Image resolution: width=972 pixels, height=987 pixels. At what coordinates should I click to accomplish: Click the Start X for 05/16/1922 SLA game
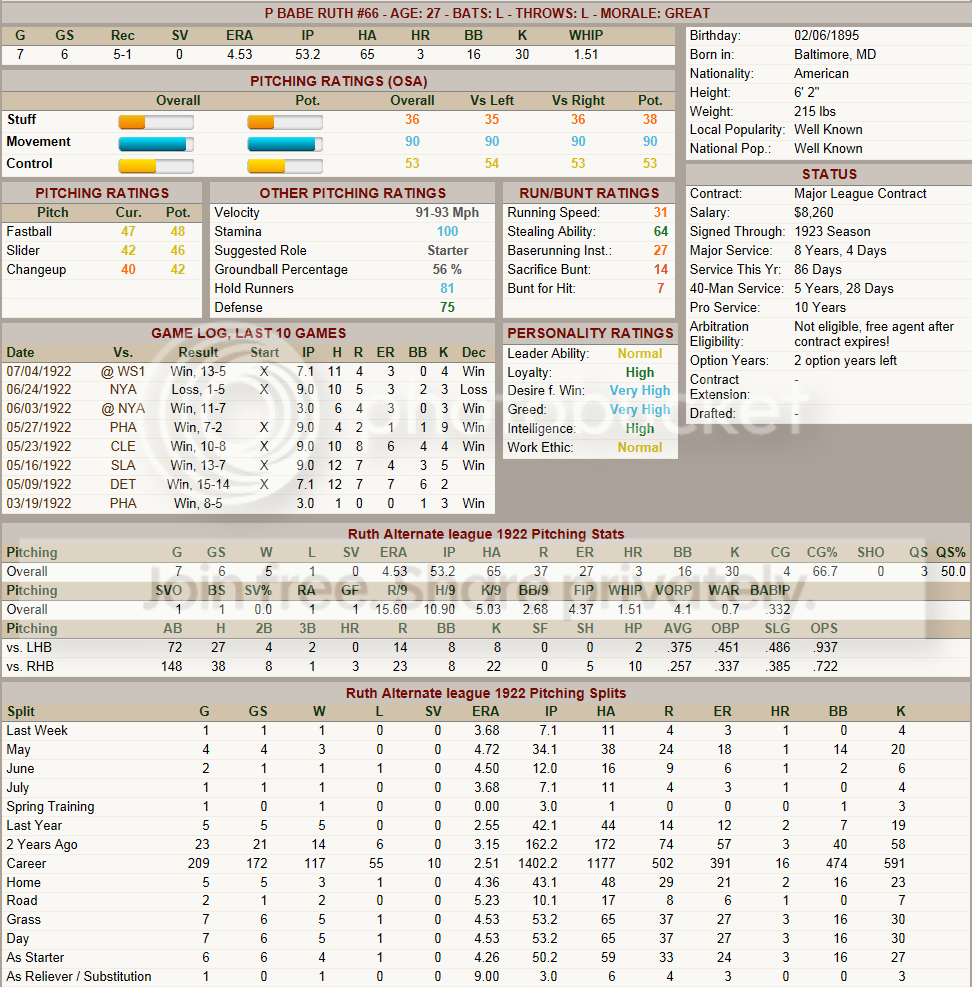264,466
